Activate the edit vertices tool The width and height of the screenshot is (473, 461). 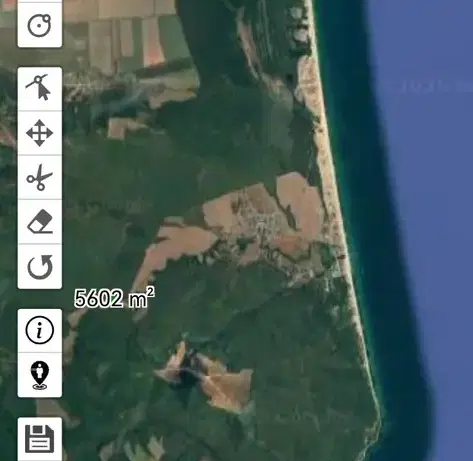40,89
